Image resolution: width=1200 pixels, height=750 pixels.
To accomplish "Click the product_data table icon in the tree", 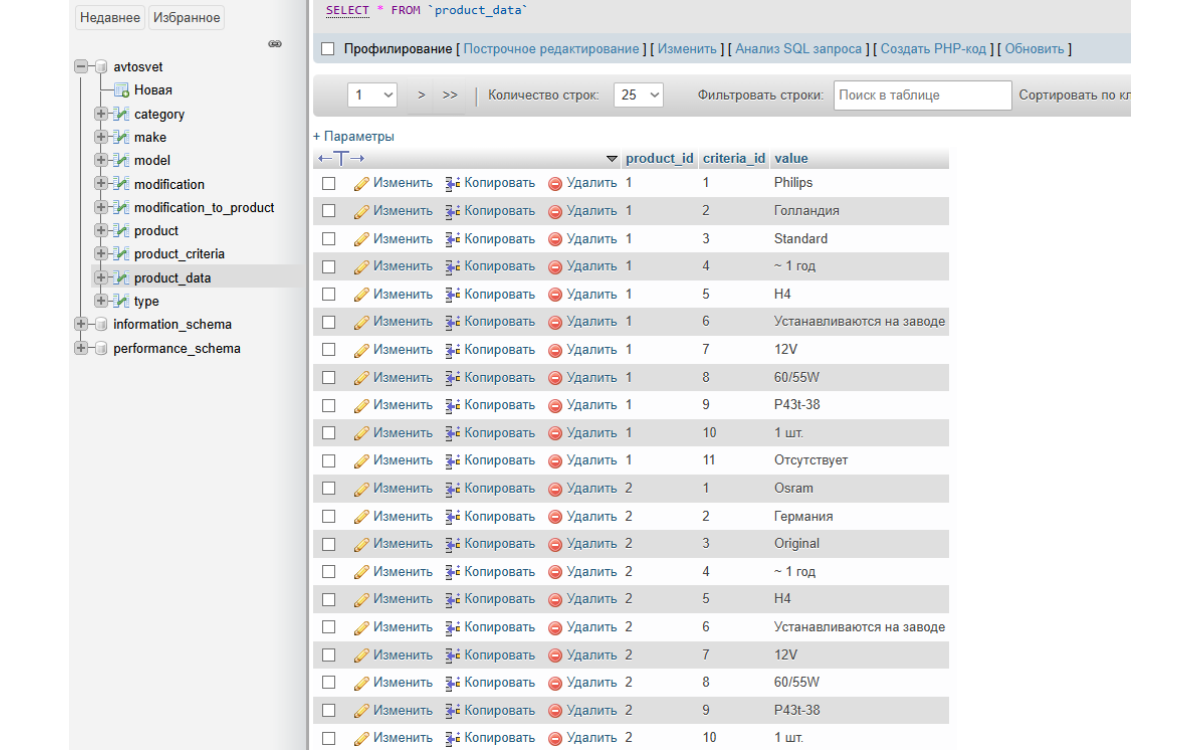I will (122, 278).
